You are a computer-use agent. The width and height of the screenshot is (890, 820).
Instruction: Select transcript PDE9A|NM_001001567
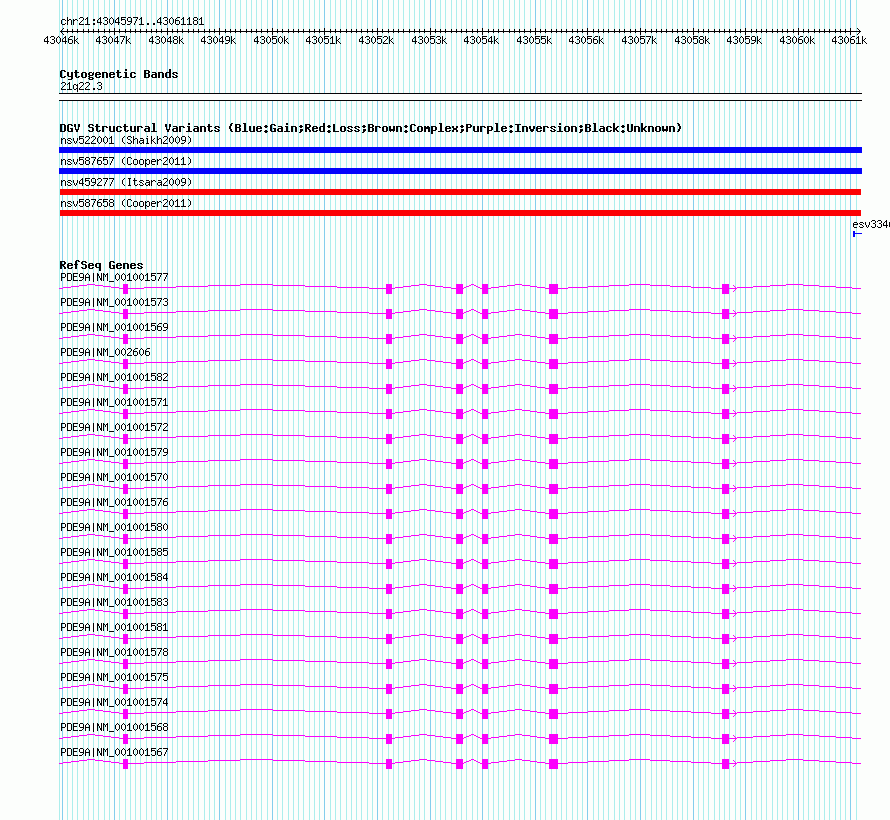114,752
